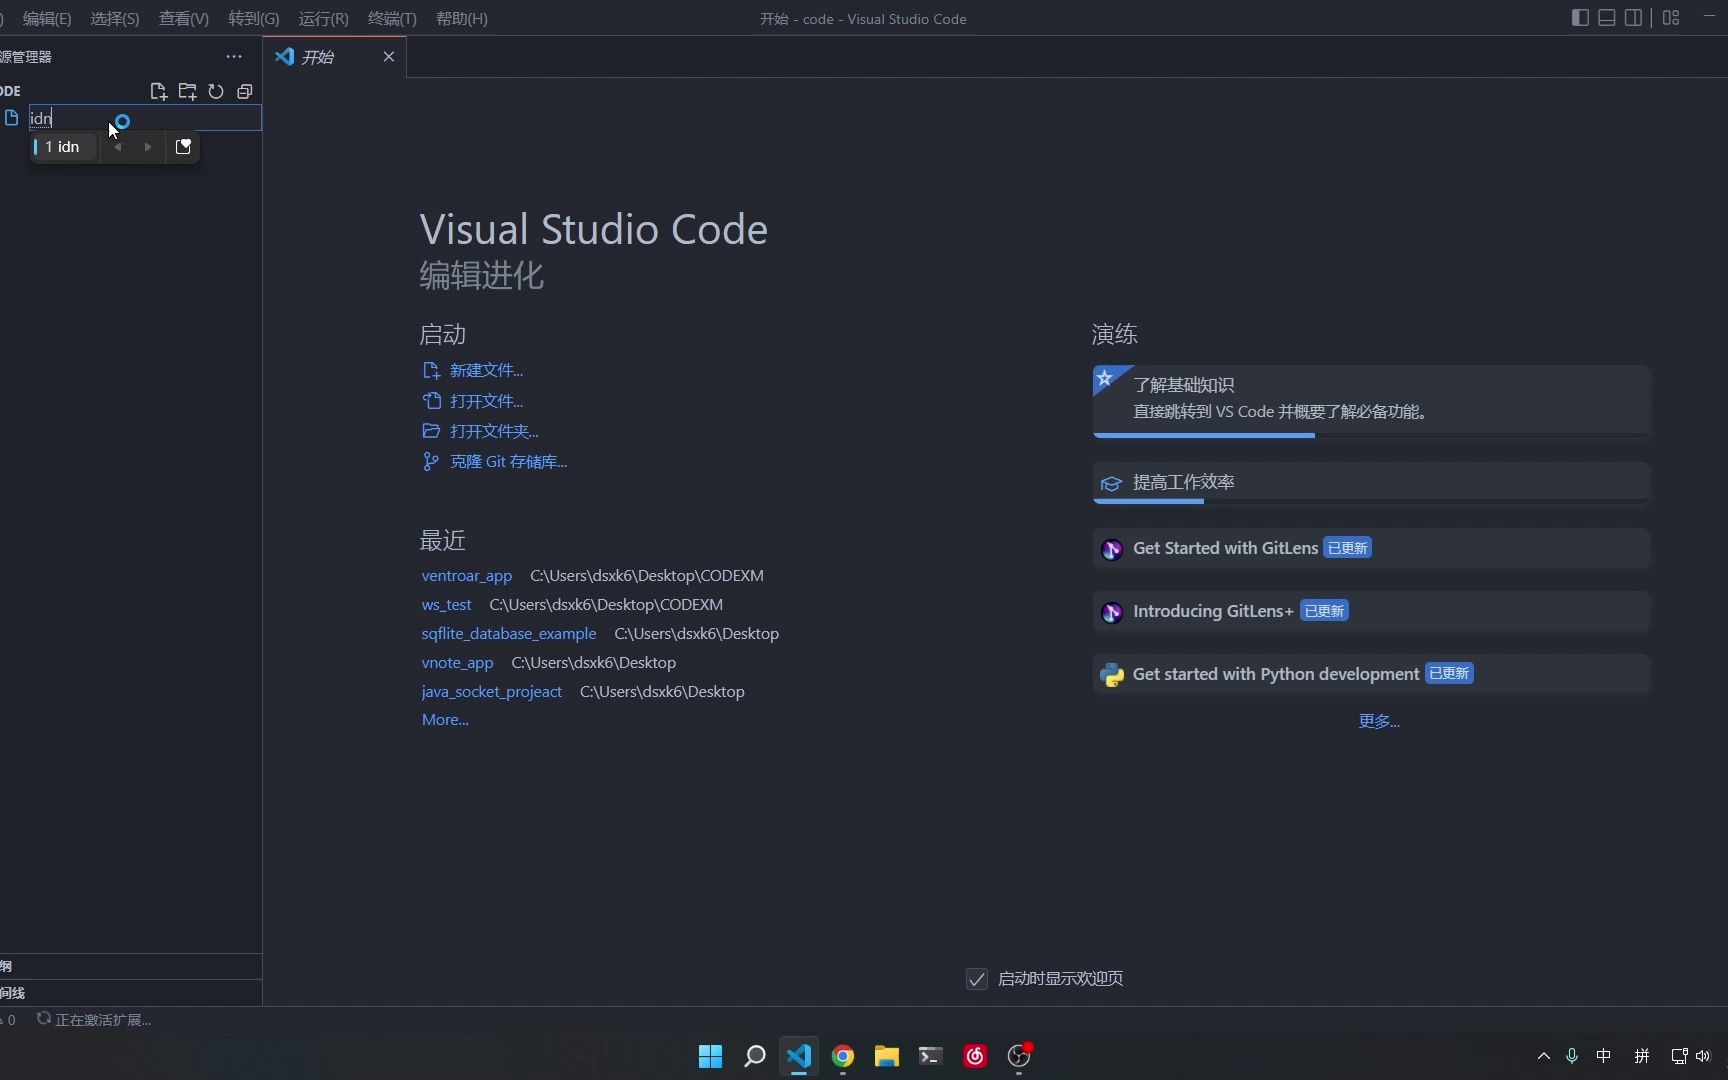
Task: Open Windows taskbar search
Action: pyautogui.click(x=755, y=1056)
